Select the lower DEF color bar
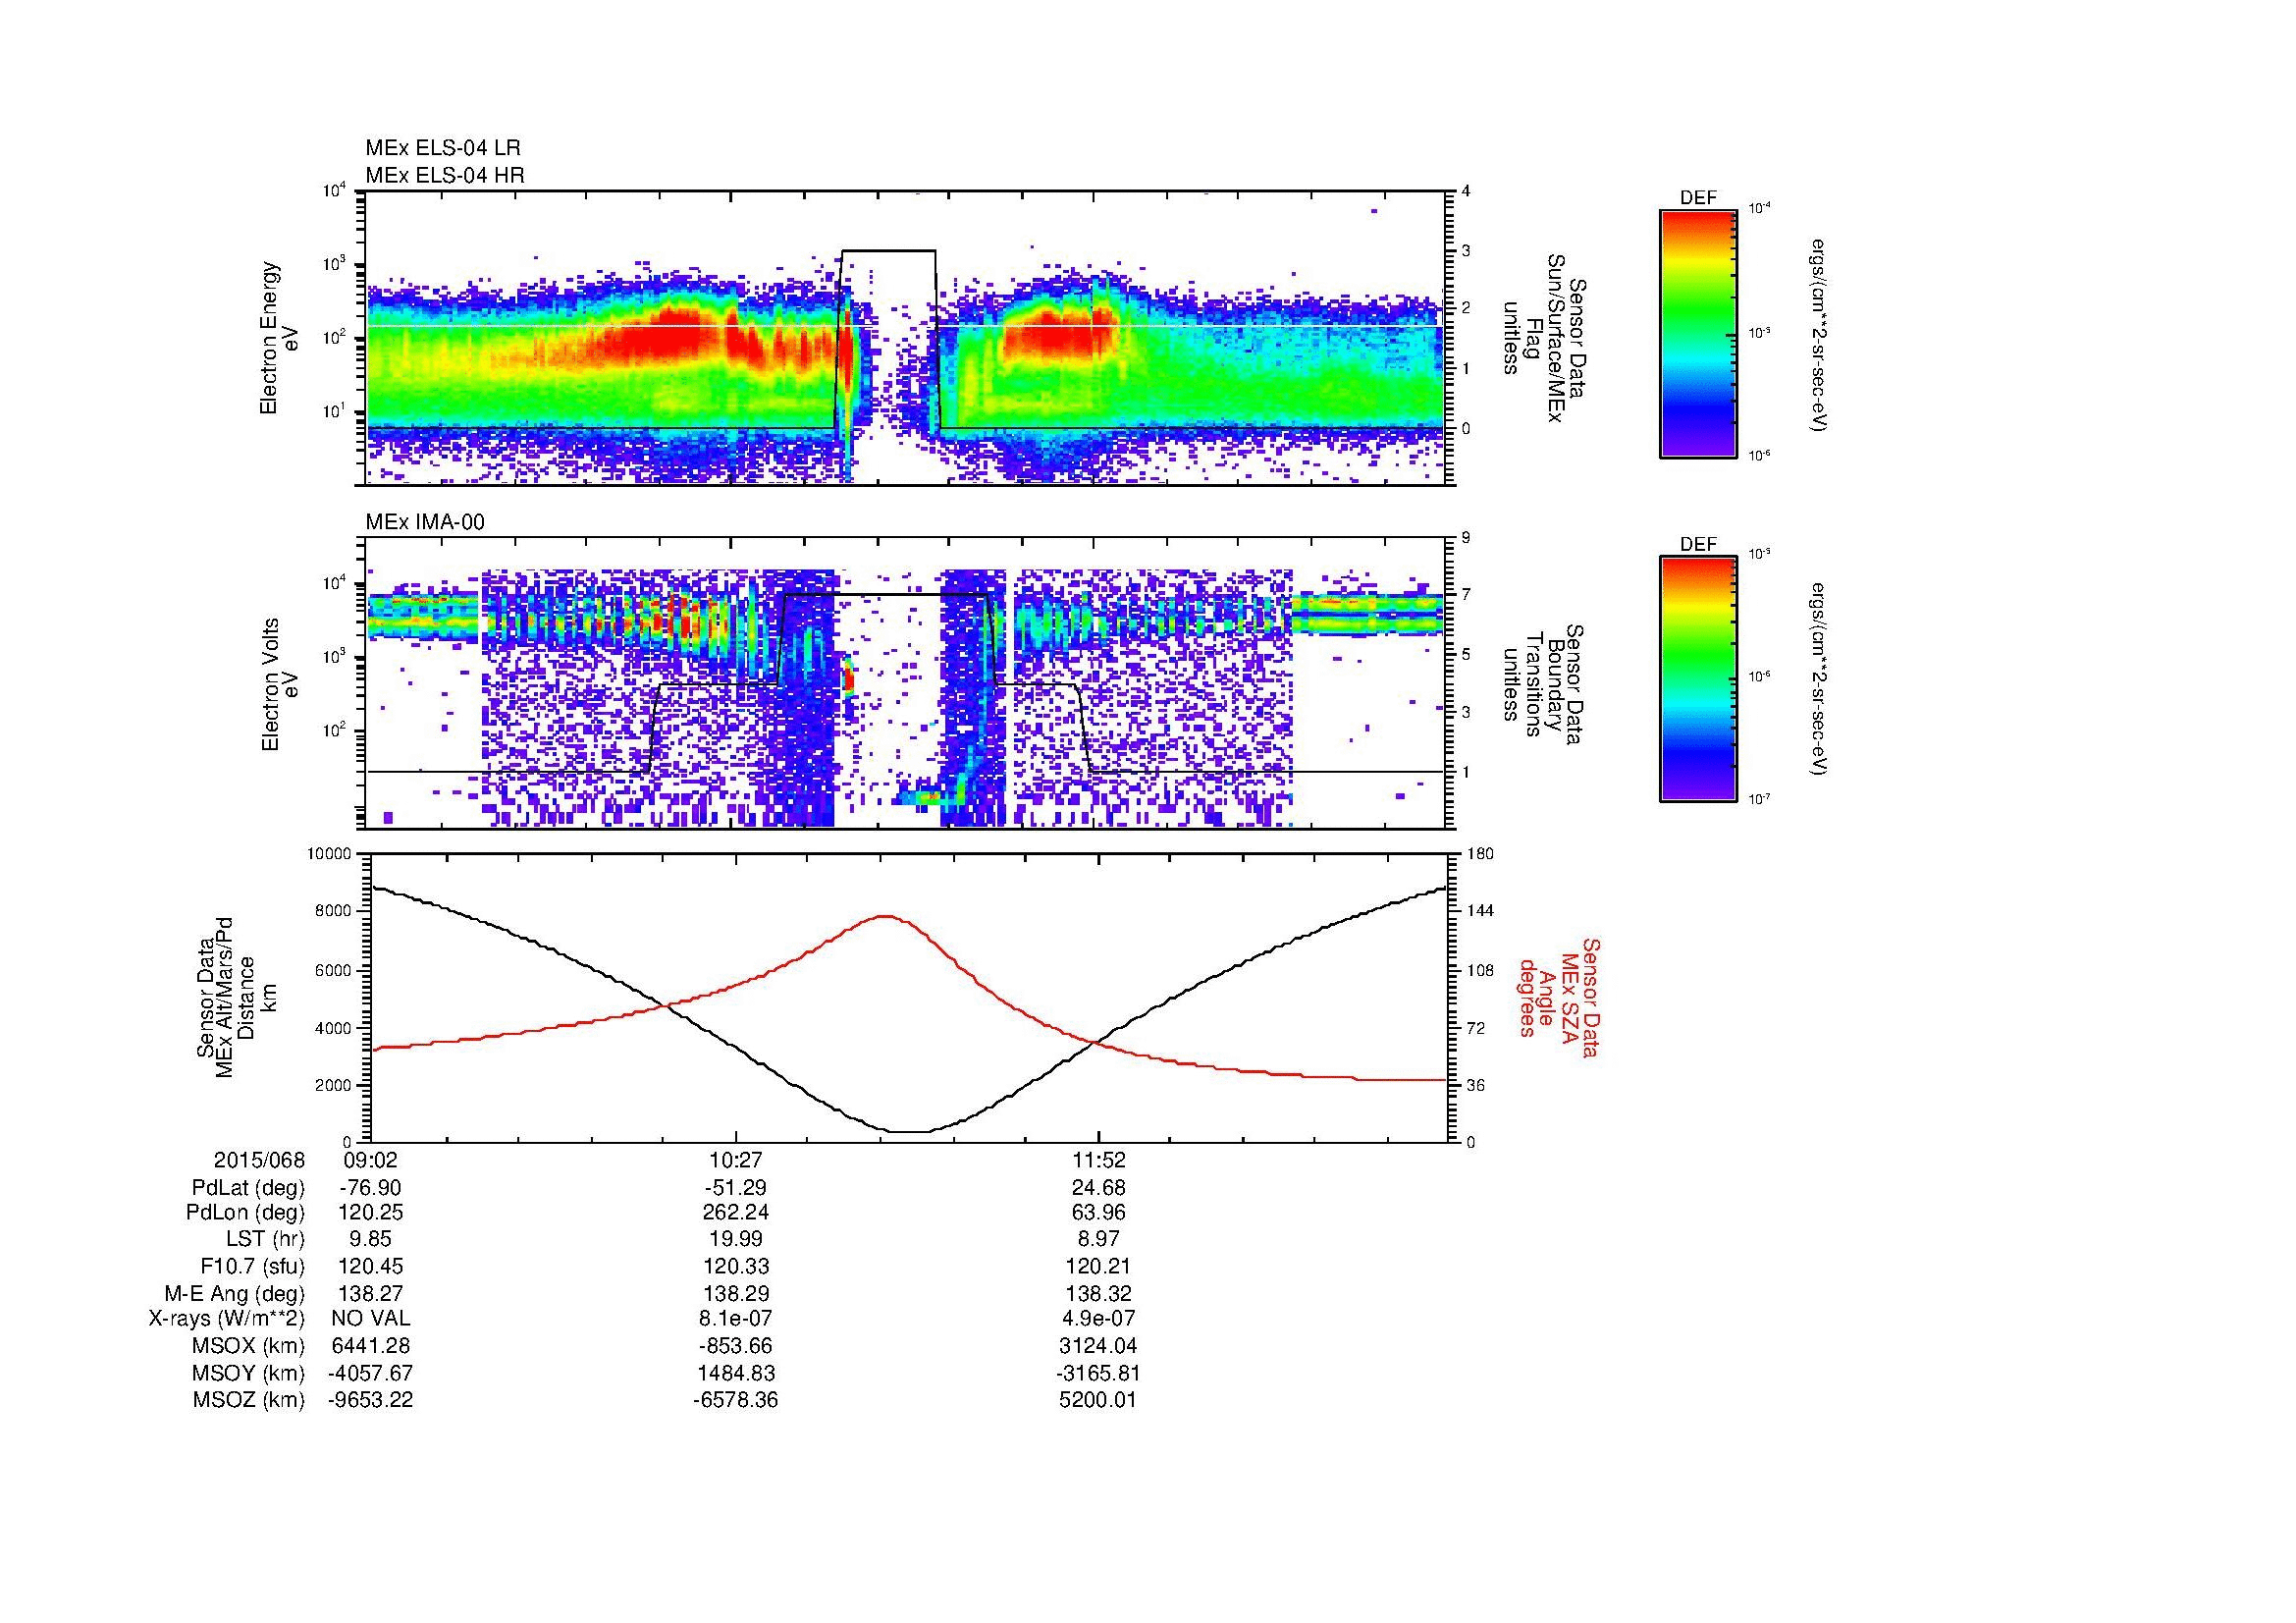 [x=1698, y=679]
